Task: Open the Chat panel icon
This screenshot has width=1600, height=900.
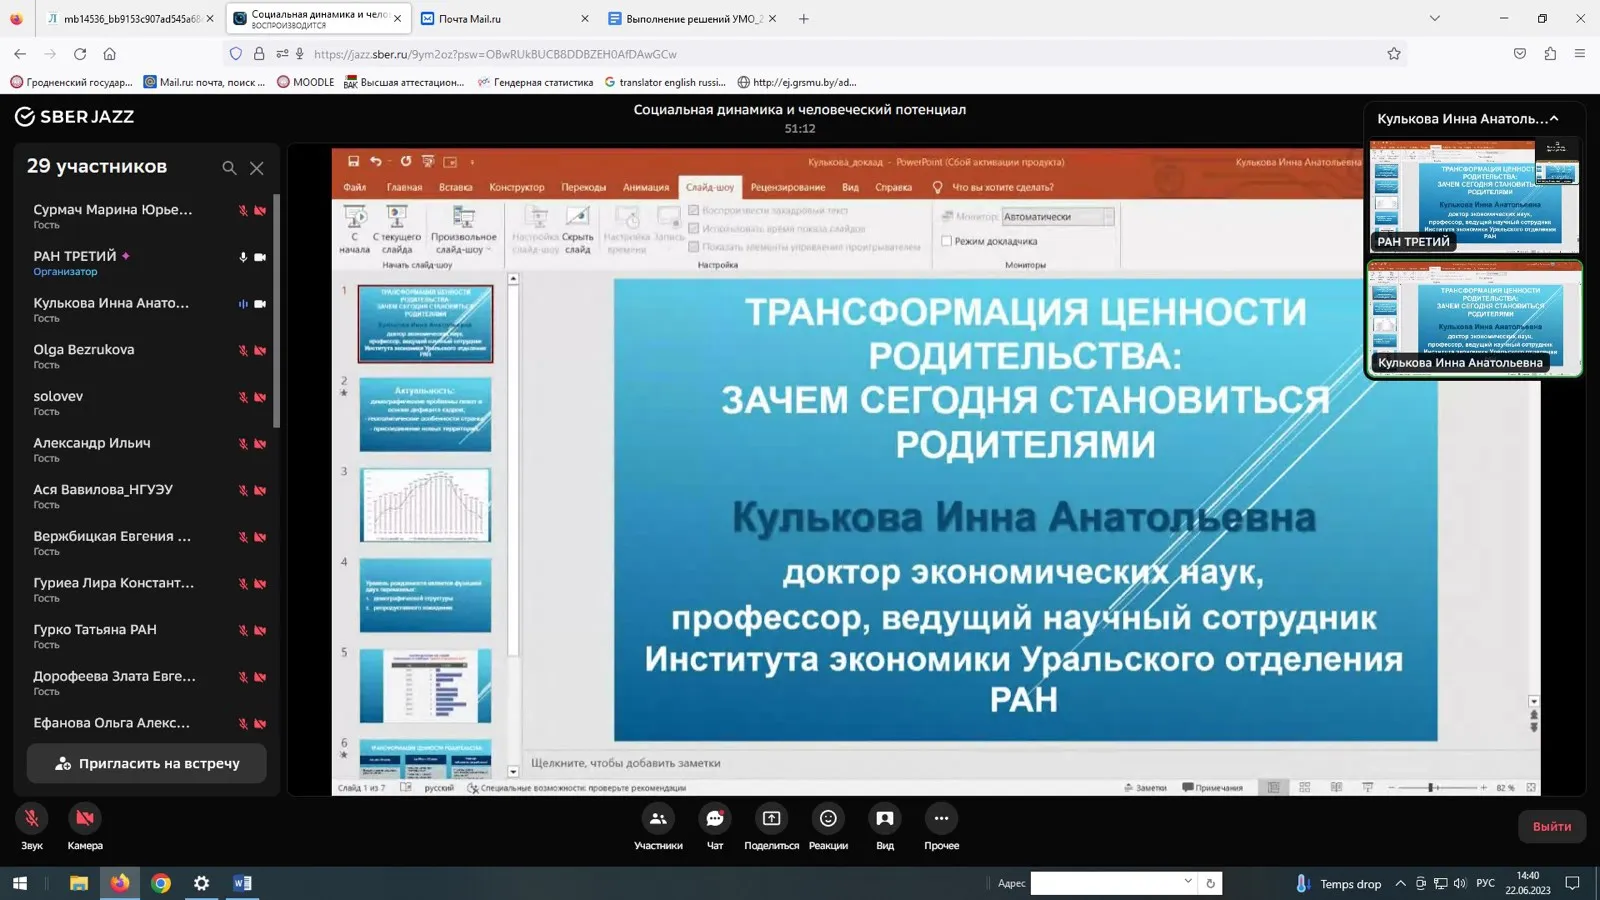Action: pyautogui.click(x=715, y=819)
